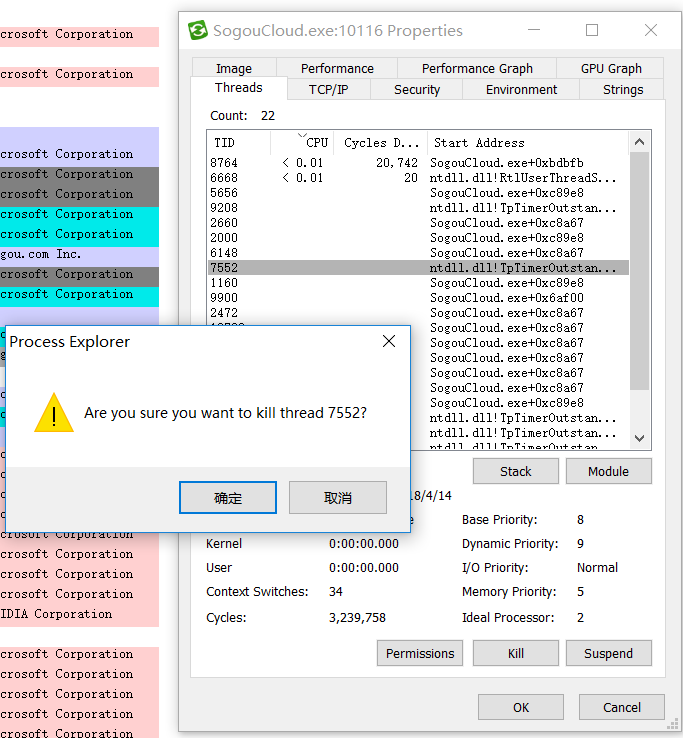Image resolution: width=683 pixels, height=738 pixels.
Task: Click the Suspend thread button
Action: coord(609,653)
